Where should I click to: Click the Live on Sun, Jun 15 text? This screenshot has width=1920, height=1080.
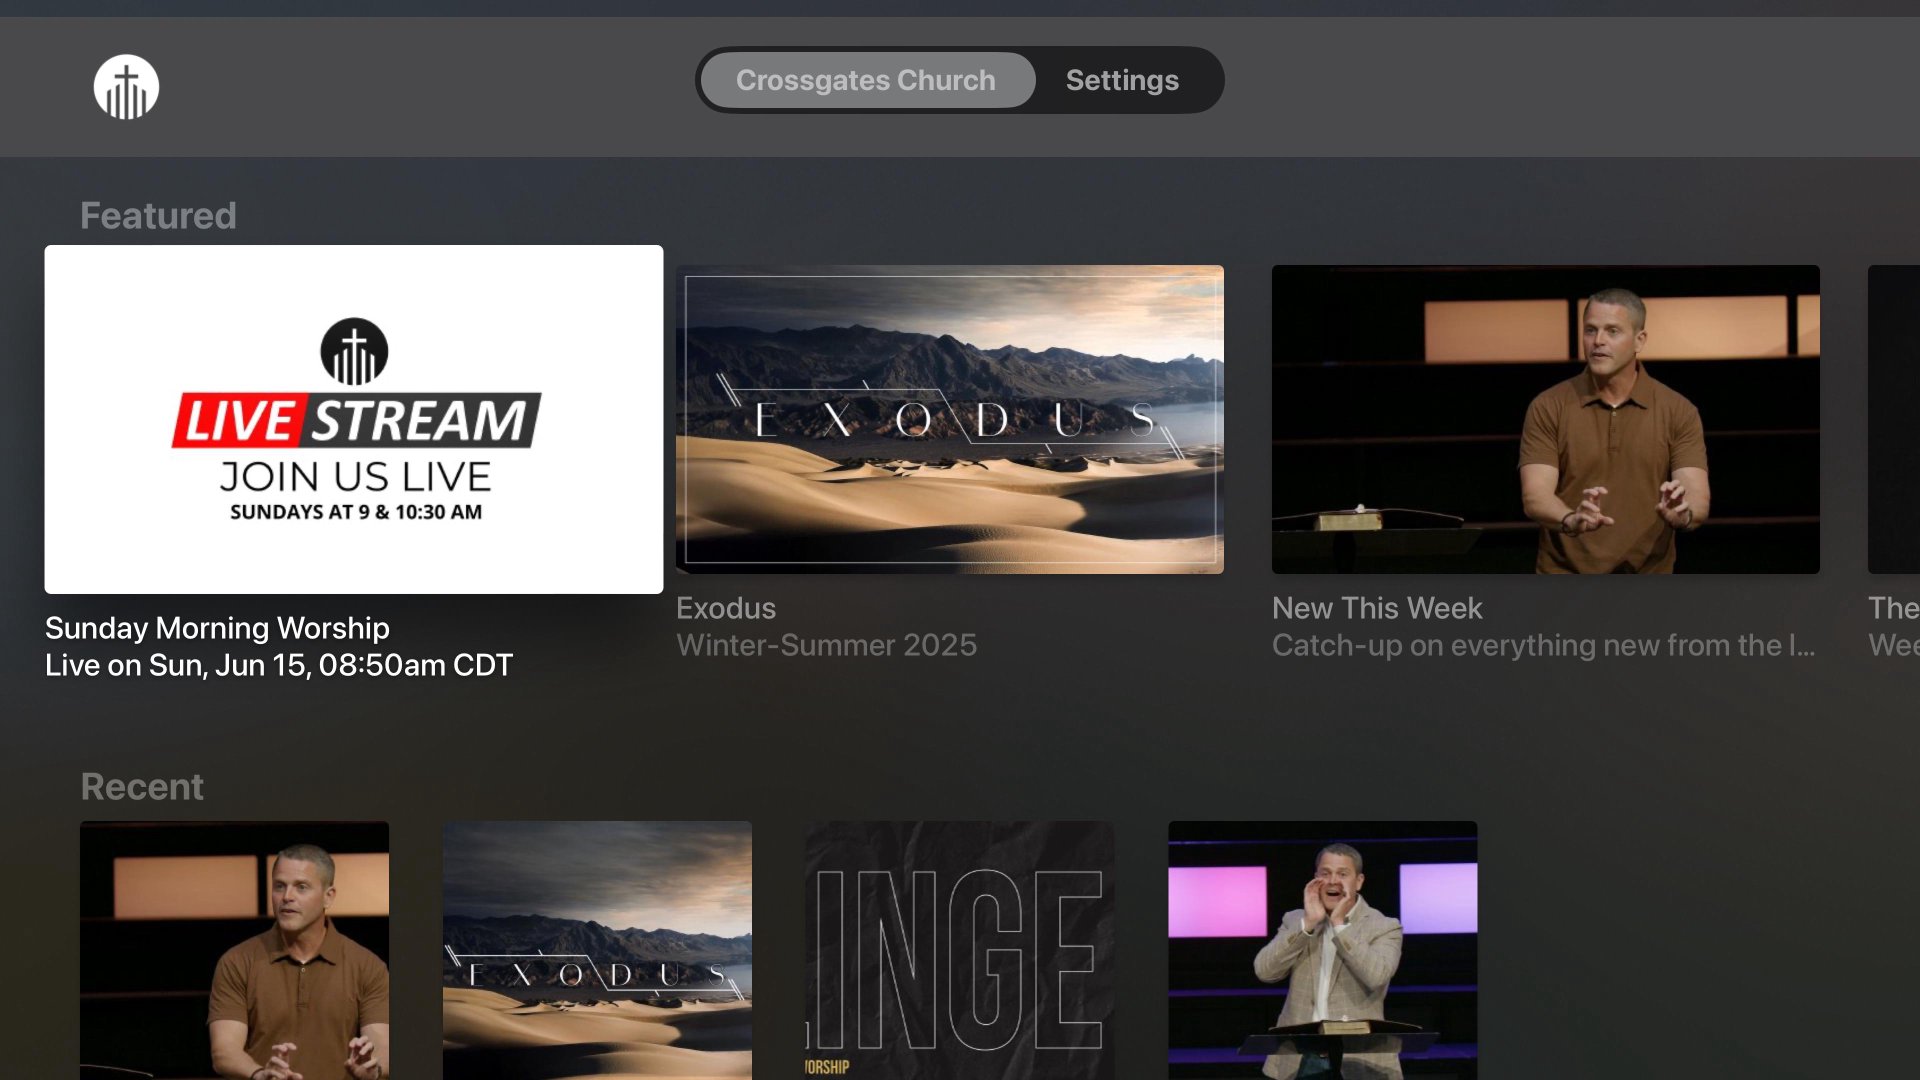(x=279, y=665)
